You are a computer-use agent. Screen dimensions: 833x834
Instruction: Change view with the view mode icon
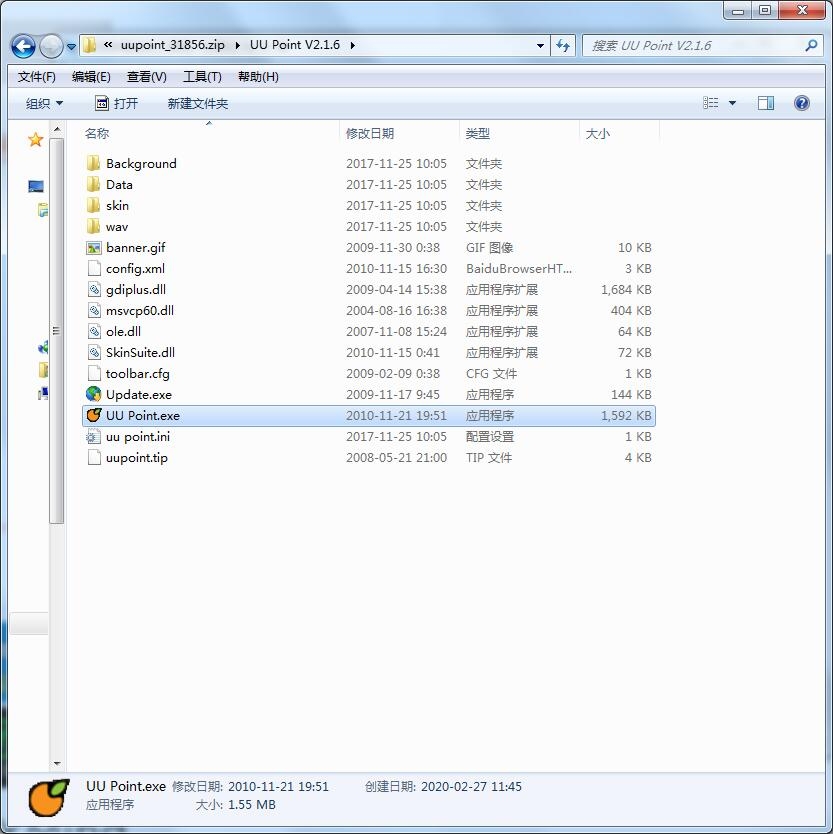710,103
